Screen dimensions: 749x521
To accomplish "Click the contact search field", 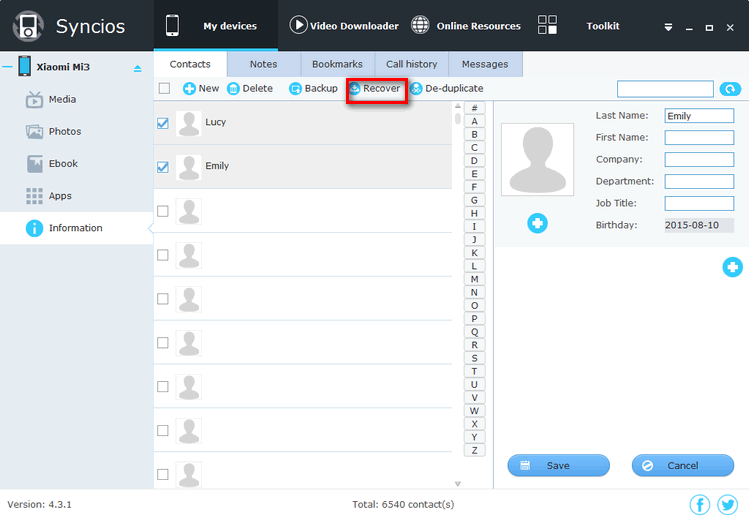I will pos(665,89).
